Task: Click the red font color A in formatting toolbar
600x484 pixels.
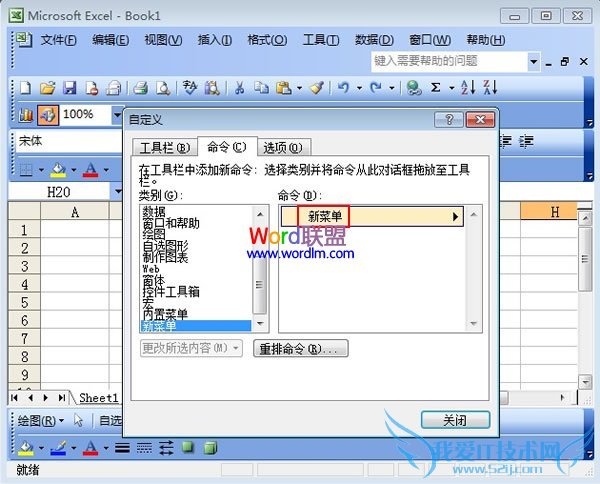Action: point(91,169)
